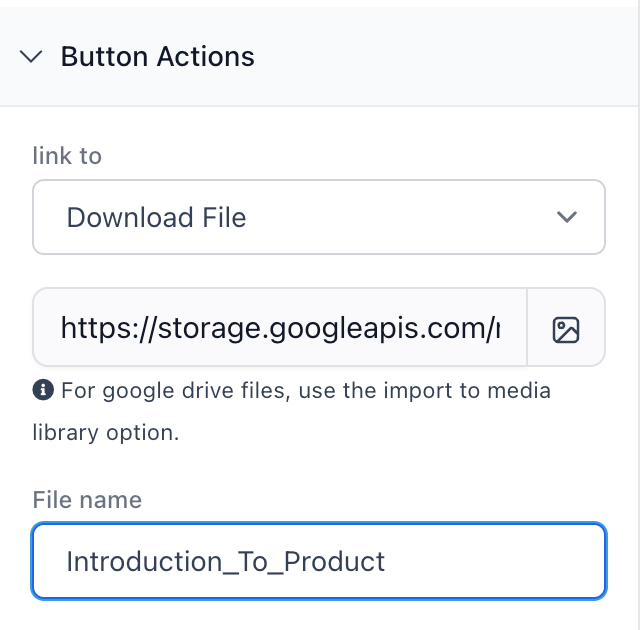Image resolution: width=640 pixels, height=630 pixels.
Task: Open the media library image picker icon
Action: (566, 330)
